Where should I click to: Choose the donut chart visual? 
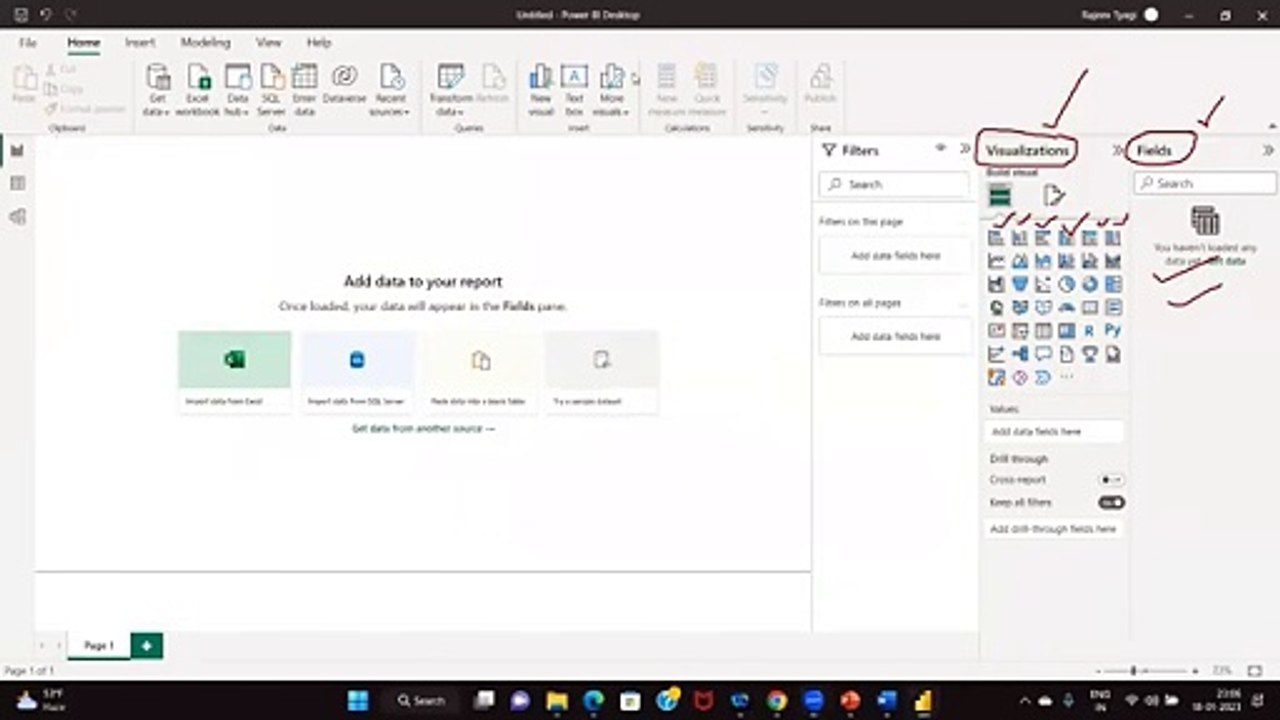point(1090,285)
